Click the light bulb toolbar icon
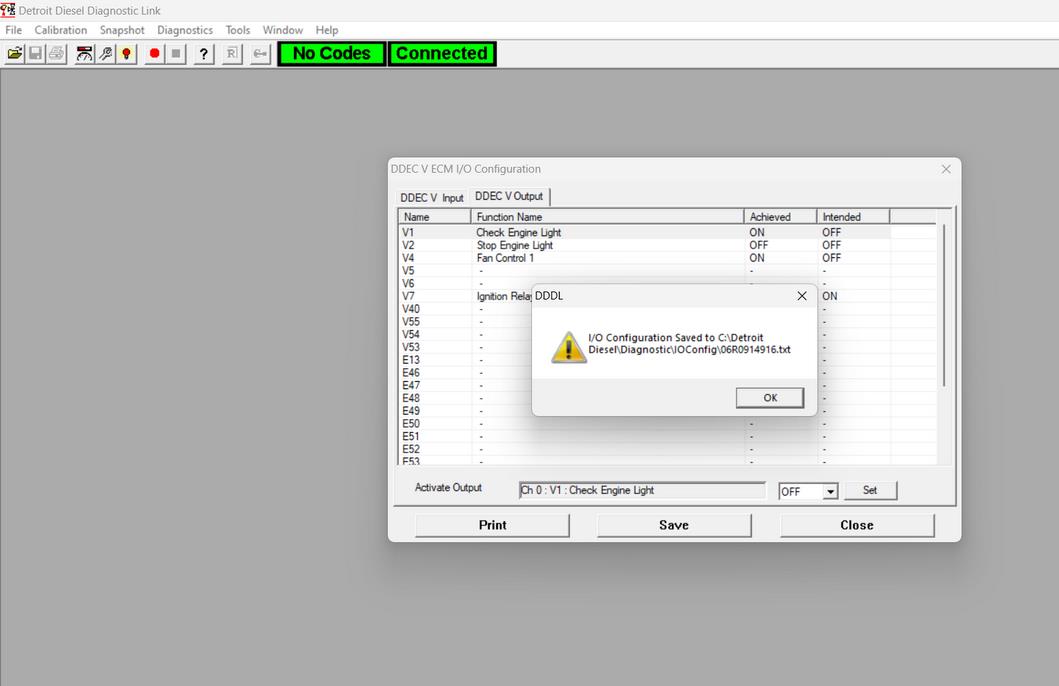 point(127,54)
